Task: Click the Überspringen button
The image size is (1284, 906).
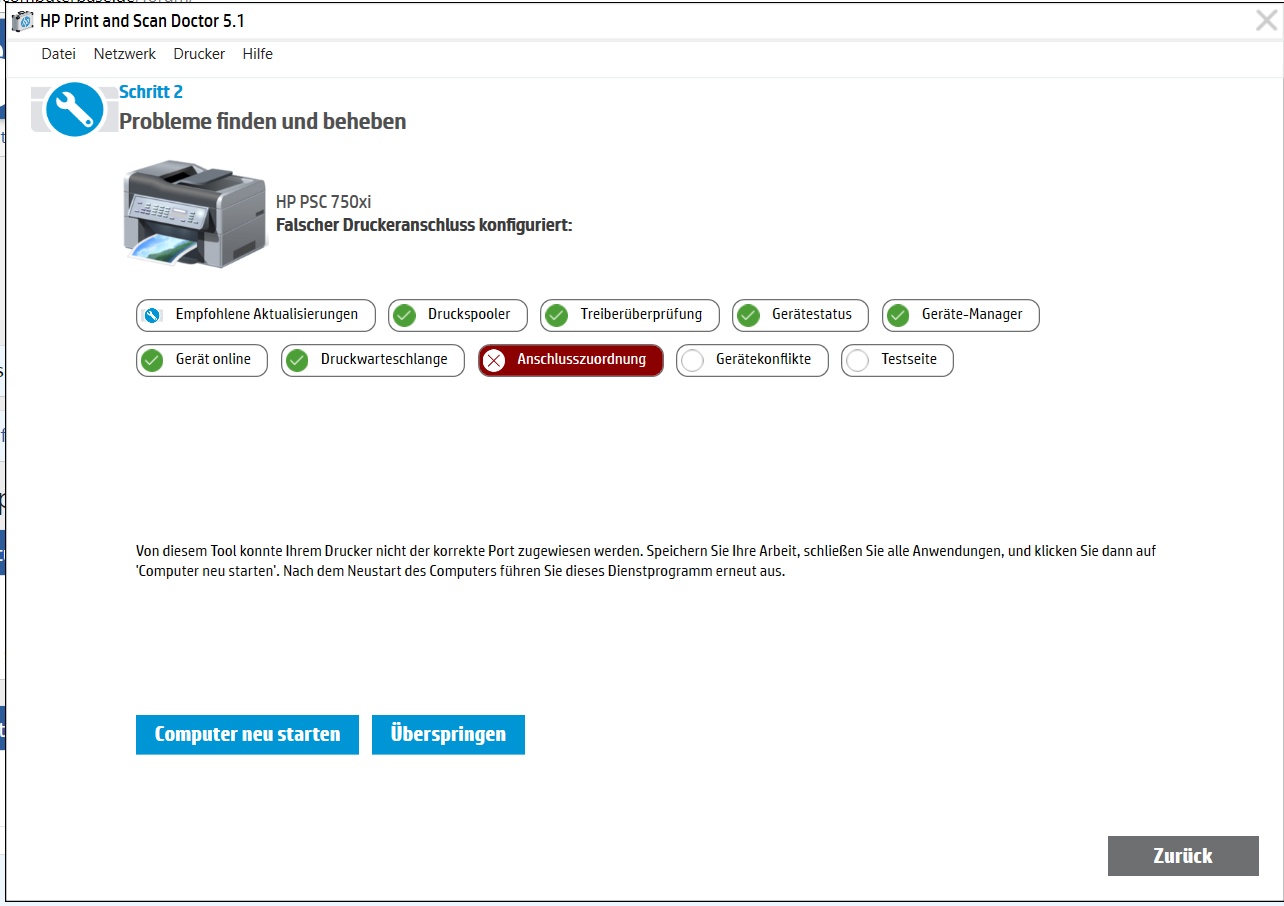Action: tap(448, 734)
